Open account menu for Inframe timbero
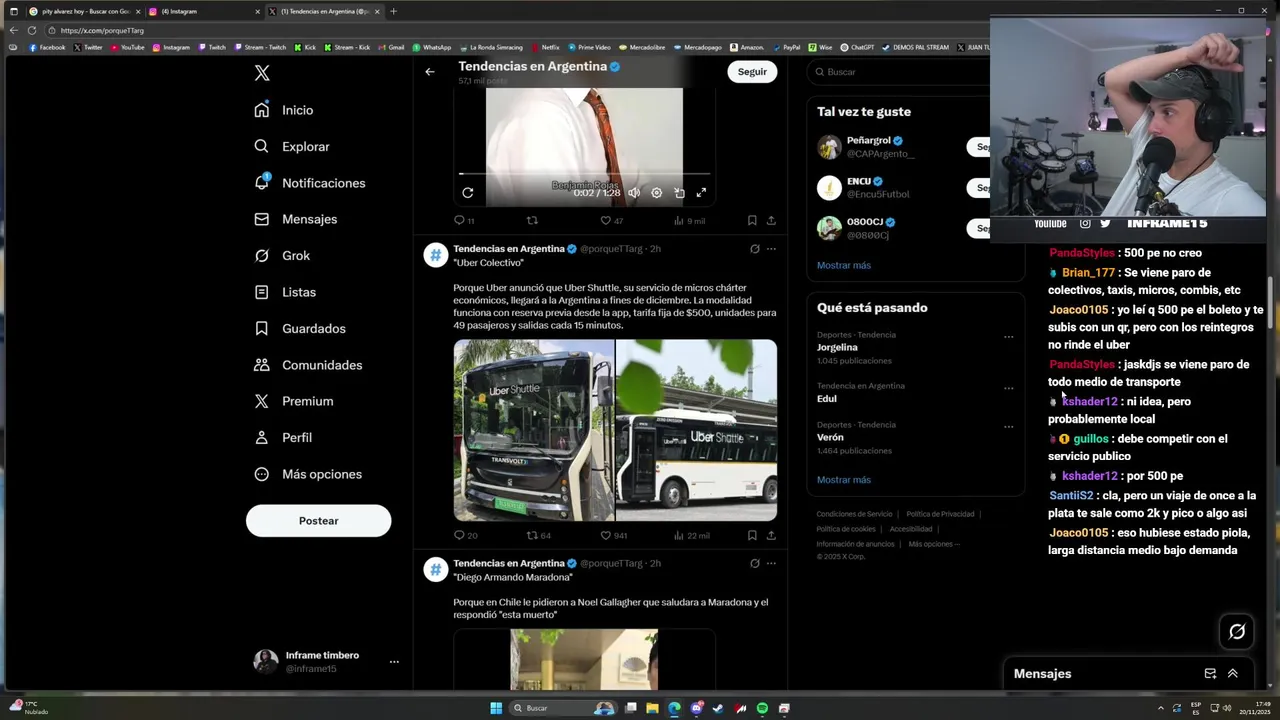 (327, 661)
